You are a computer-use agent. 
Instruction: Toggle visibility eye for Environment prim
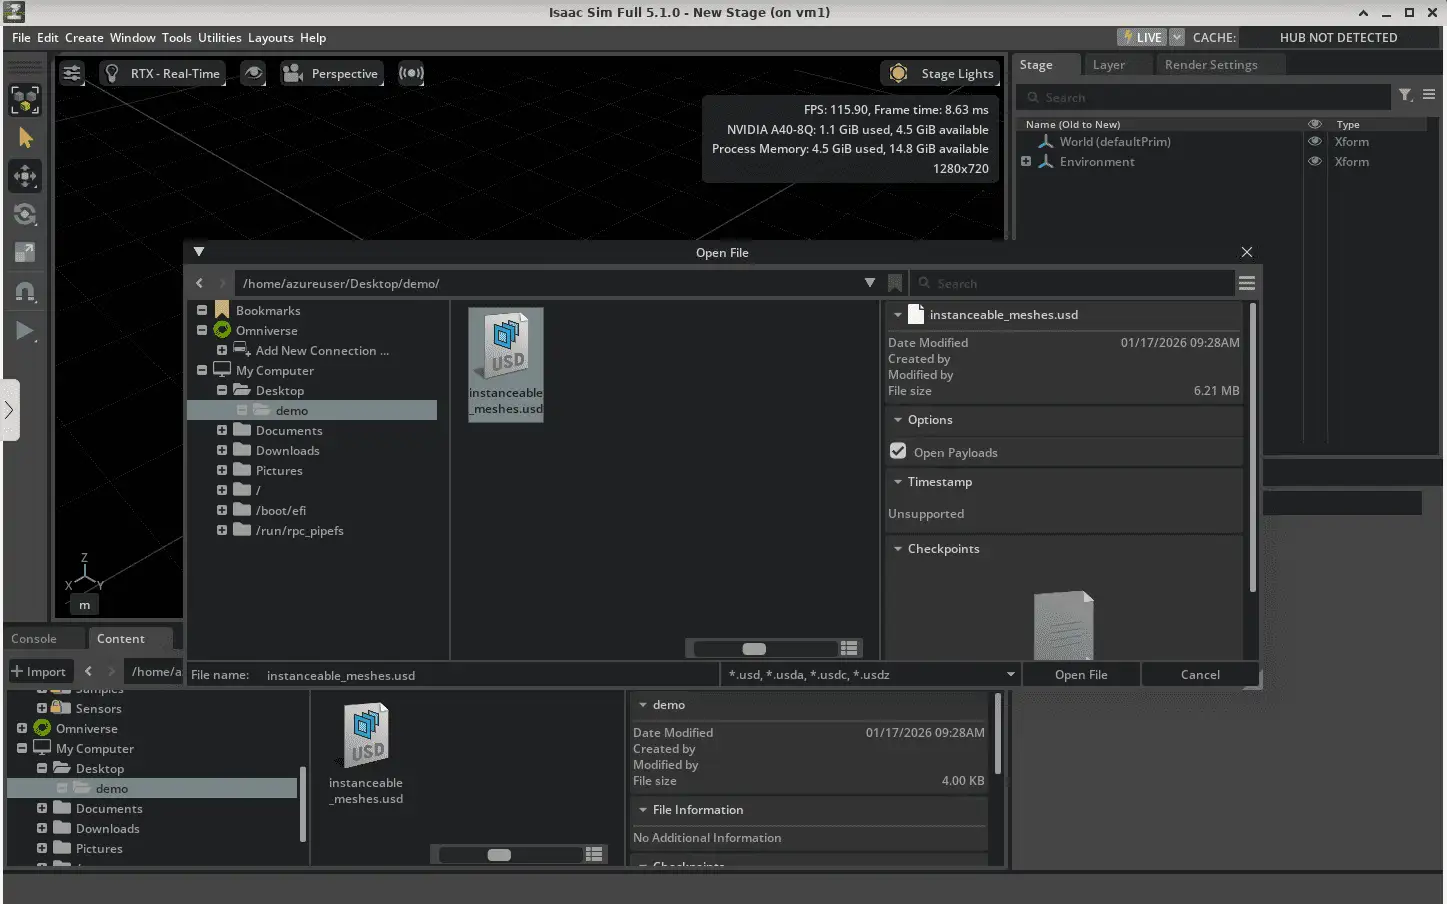click(x=1315, y=161)
